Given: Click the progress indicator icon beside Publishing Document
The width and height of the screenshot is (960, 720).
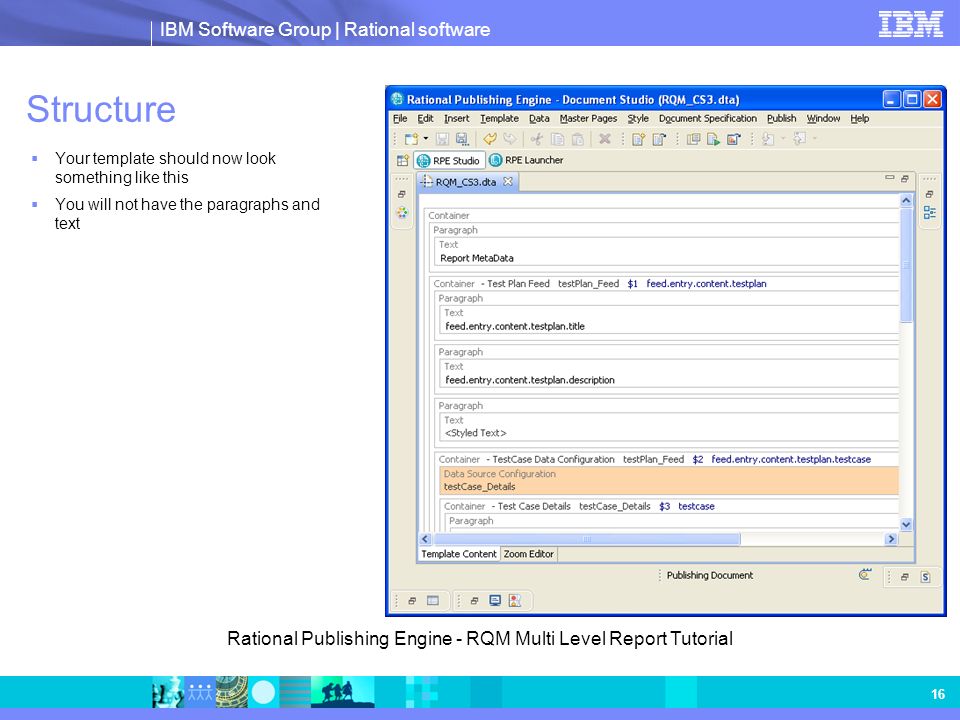Looking at the screenshot, I should (864, 575).
